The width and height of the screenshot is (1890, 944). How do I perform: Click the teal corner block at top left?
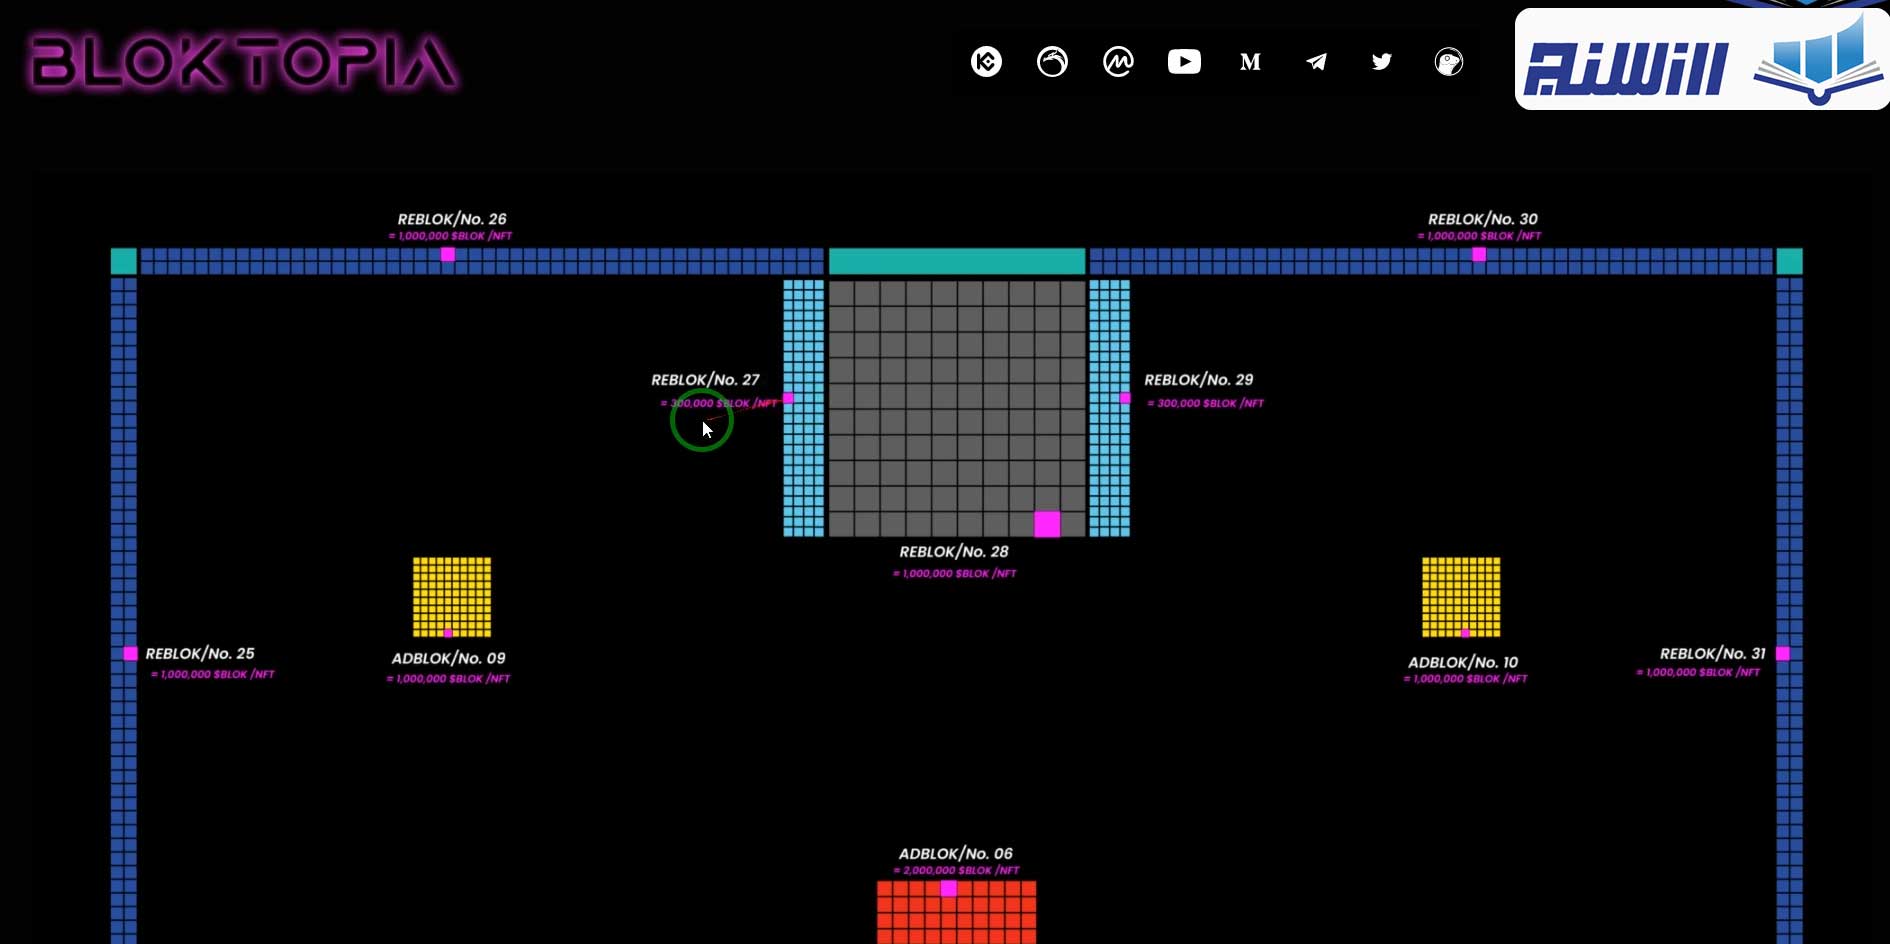tap(124, 261)
